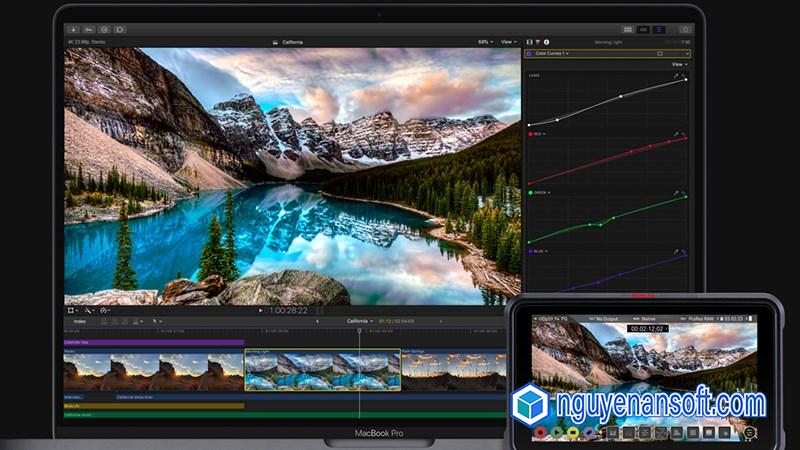This screenshot has height=450, width=800.
Task: Click the Green curve eyedropper icon
Action: pyautogui.click(x=676, y=192)
